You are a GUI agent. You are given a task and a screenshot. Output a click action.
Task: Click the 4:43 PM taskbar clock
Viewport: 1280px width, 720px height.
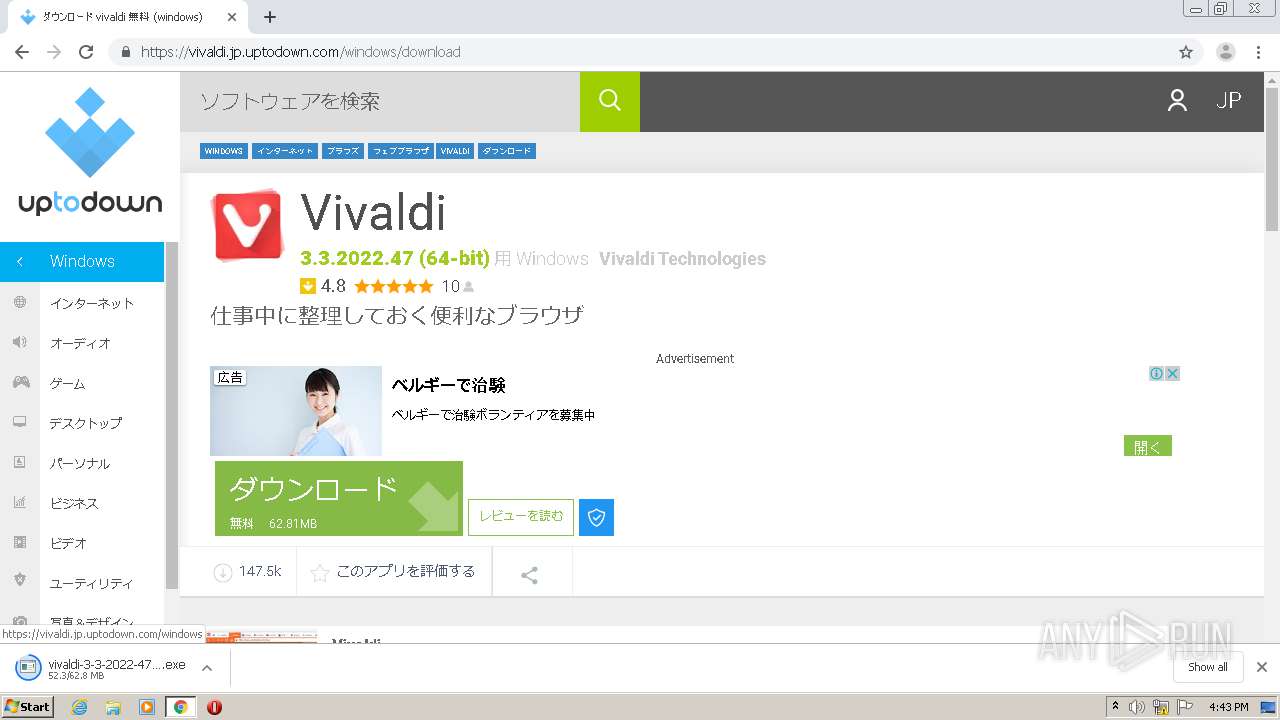tap(1228, 707)
